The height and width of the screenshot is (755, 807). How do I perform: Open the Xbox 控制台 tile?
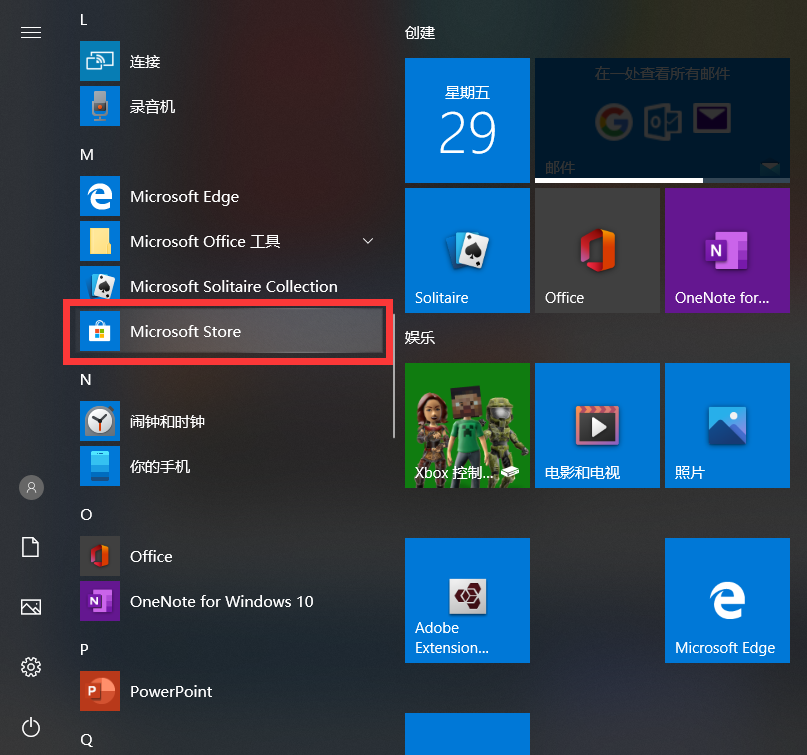467,425
